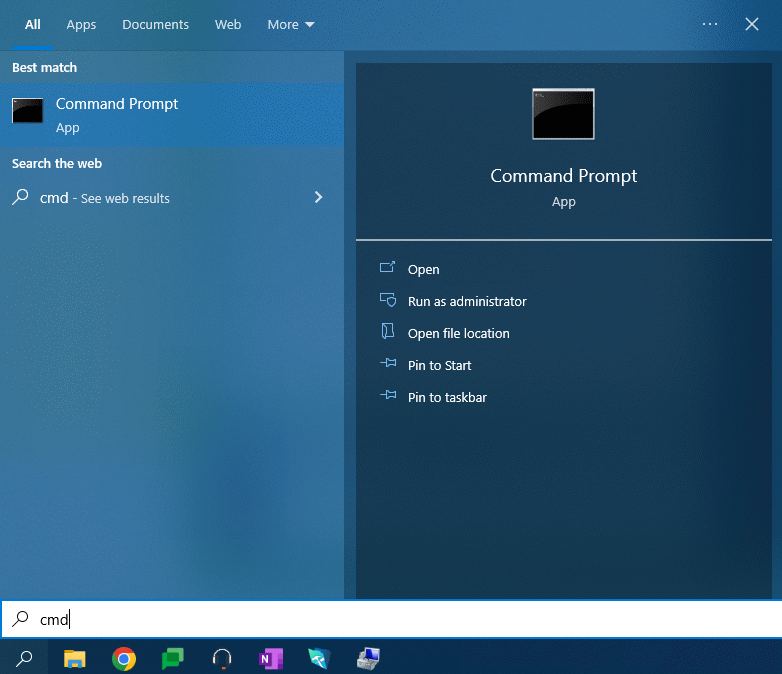Click the Open action icon
The height and width of the screenshot is (674, 782).
pos(388,267)
